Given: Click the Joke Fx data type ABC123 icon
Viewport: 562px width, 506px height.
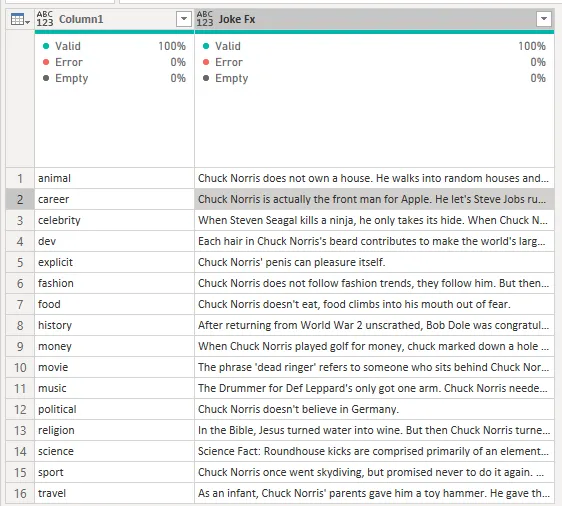Looking at the screenshot, I should (205, 19).
